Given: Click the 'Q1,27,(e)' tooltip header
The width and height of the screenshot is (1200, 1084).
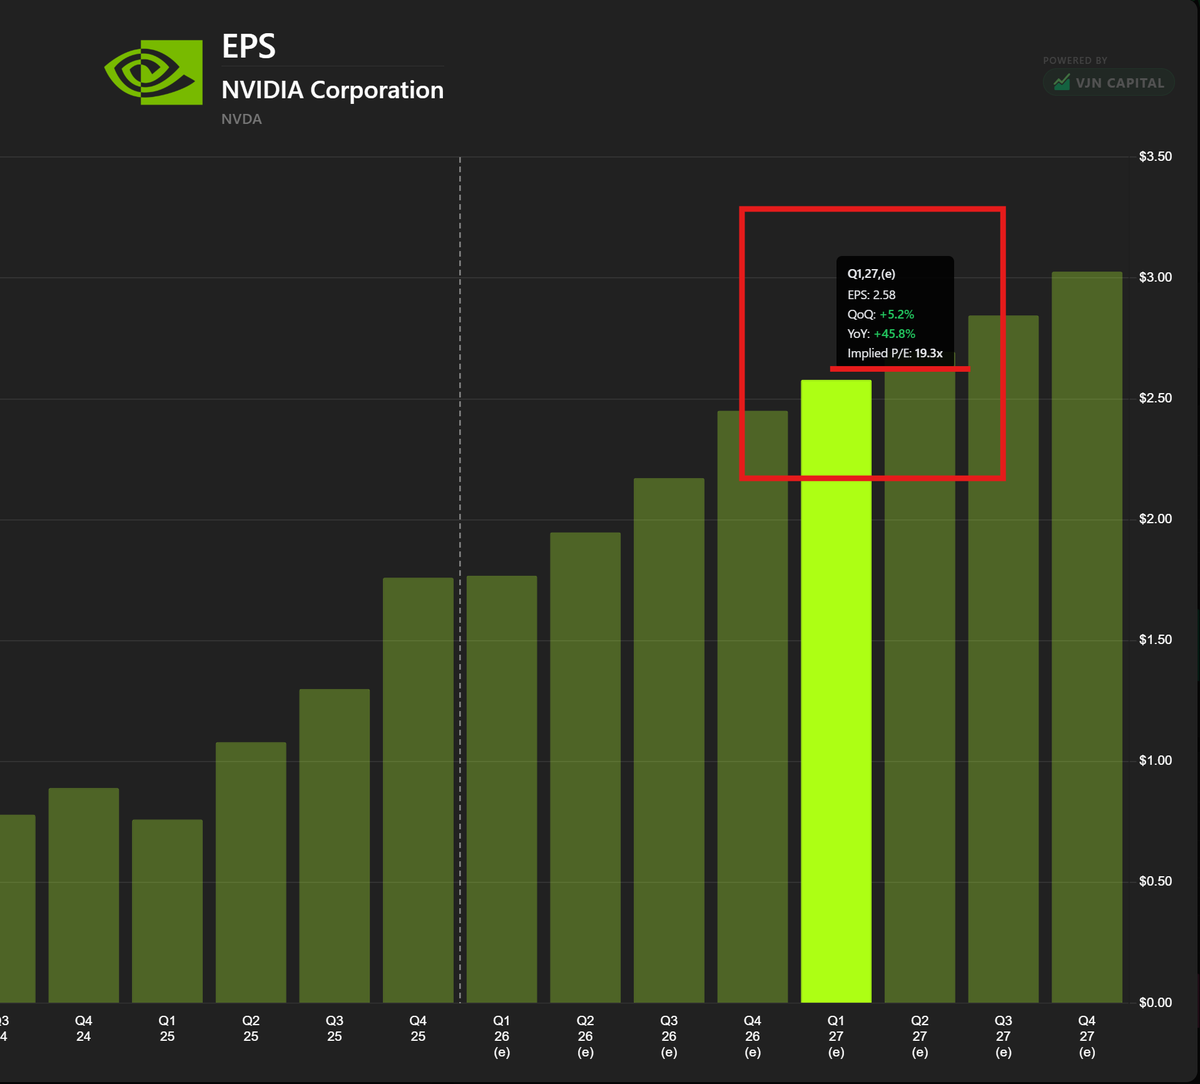Looking at the screenshot, I should tap(871, 273).
